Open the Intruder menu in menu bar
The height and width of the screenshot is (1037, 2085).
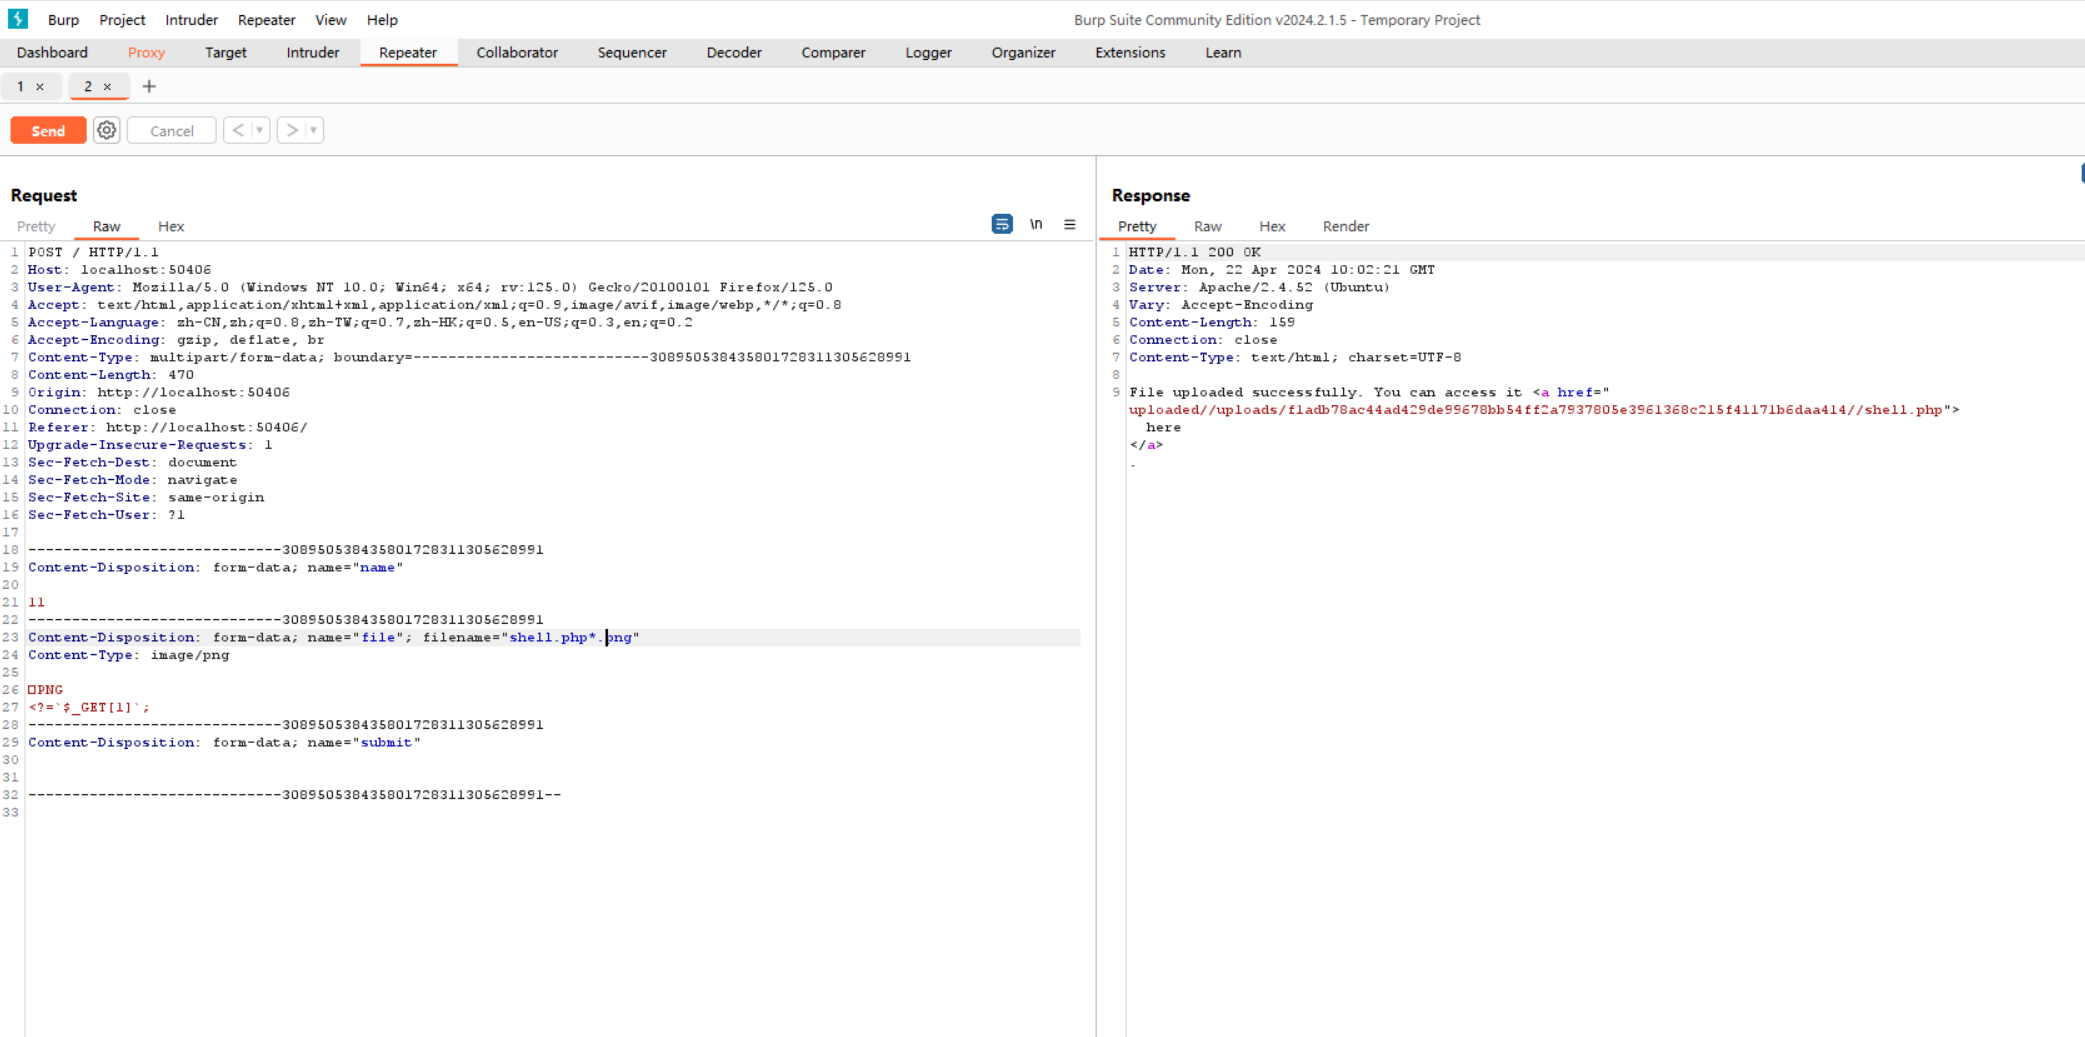191,20
